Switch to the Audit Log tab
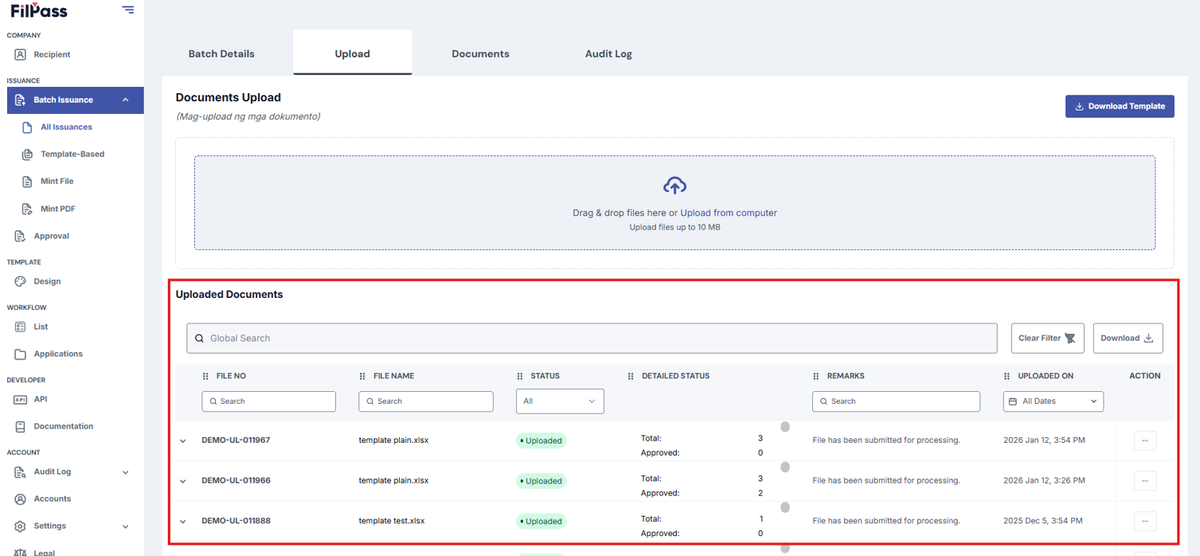The image size is (1200, 556). (608, 54)
